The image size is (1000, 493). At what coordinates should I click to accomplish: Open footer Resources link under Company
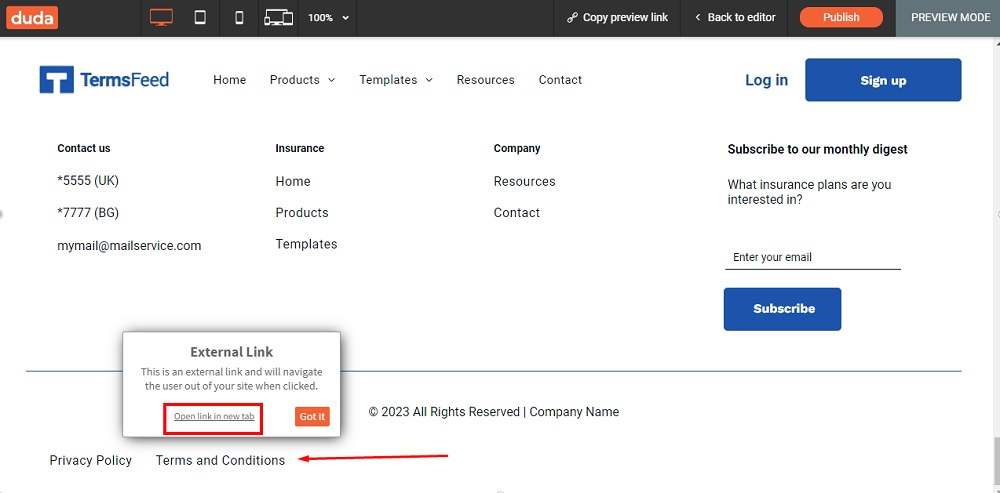pyautogui.click(x=524, y=181)
